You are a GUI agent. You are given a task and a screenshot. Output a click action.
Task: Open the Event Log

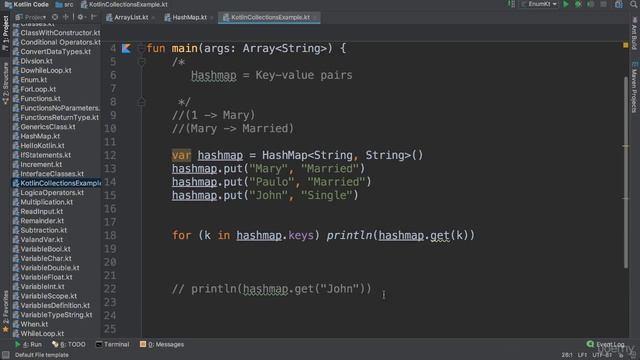click(x=606, y=344)
